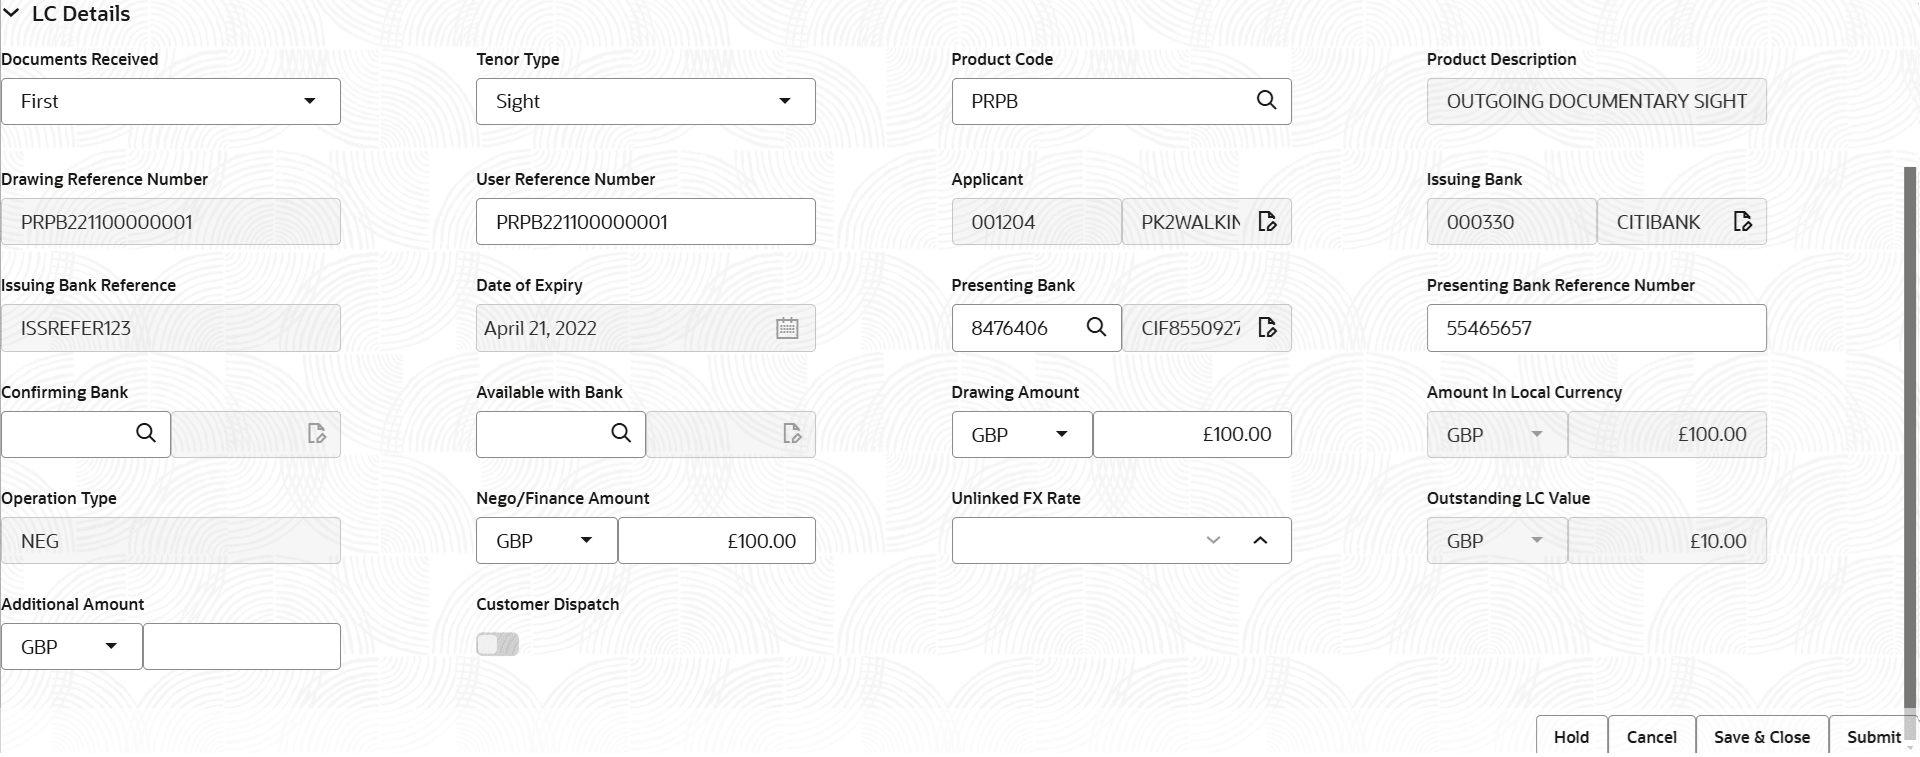This screenshot has width=1920, height=757.
Task: Search for a Product Code
Action: pyautogui.click(x=1266, y=101)
